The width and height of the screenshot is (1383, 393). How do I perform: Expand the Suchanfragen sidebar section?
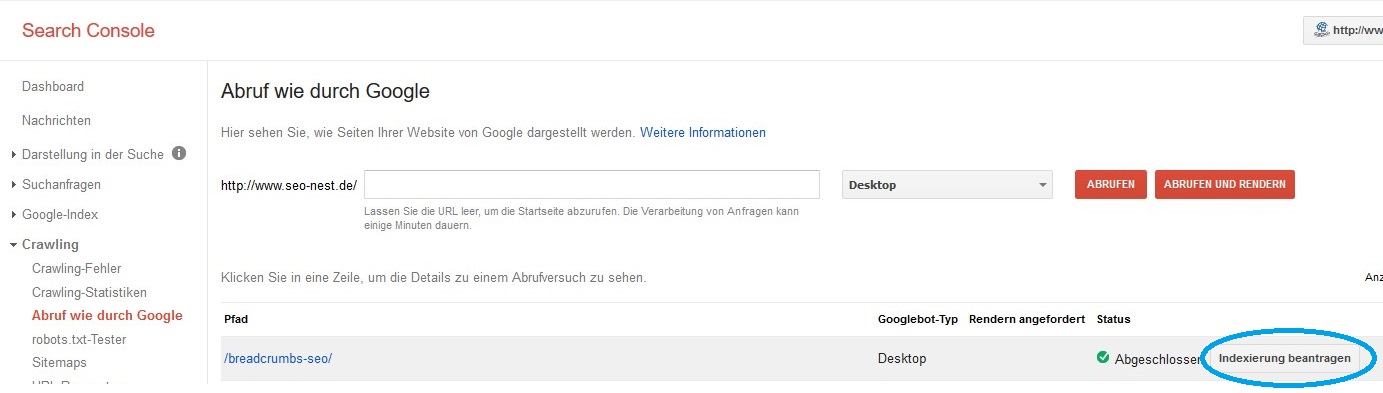14,185
